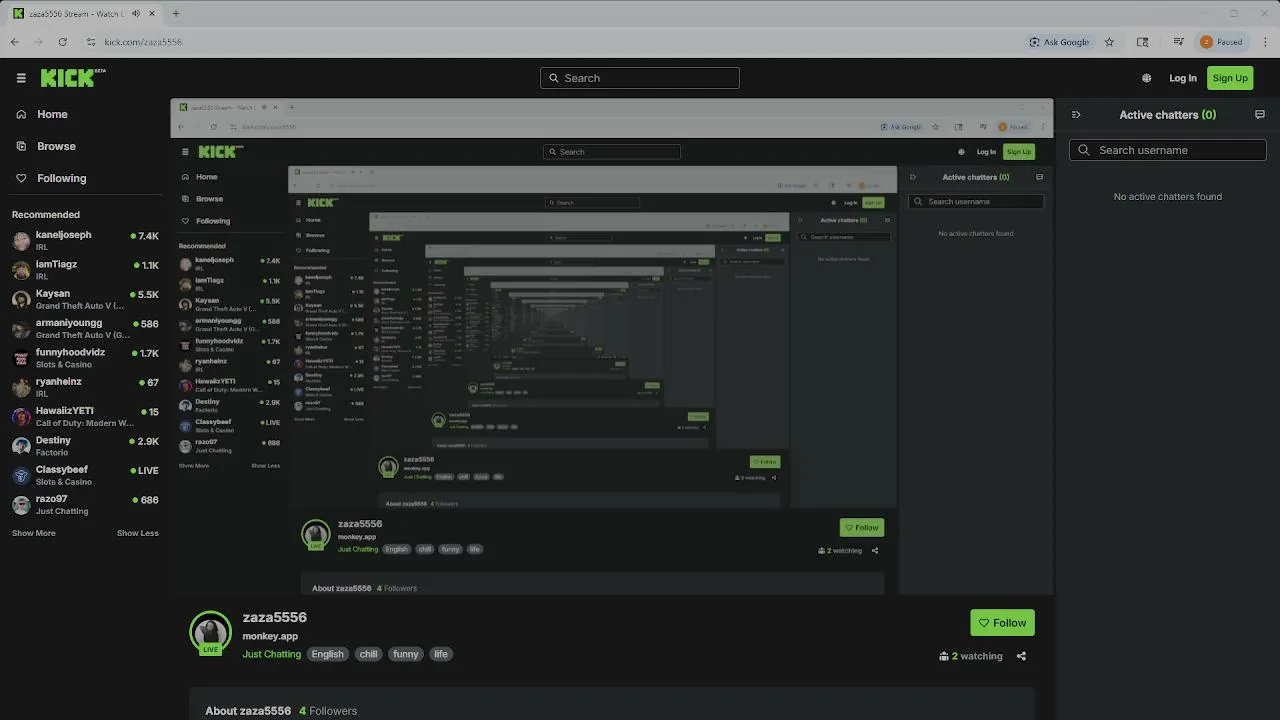Expand recommended list with Show More

point(34,533)
